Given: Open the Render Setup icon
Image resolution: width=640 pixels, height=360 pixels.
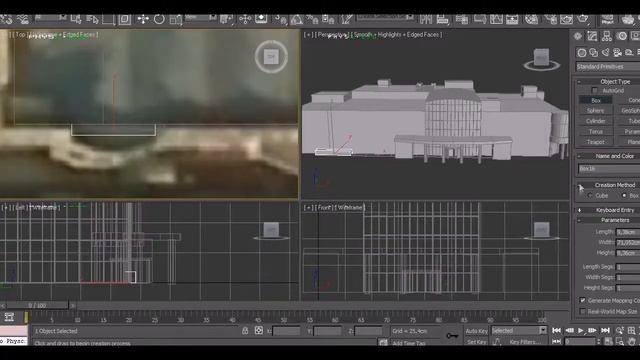Looking at the screenshot, I should (550, 19).
